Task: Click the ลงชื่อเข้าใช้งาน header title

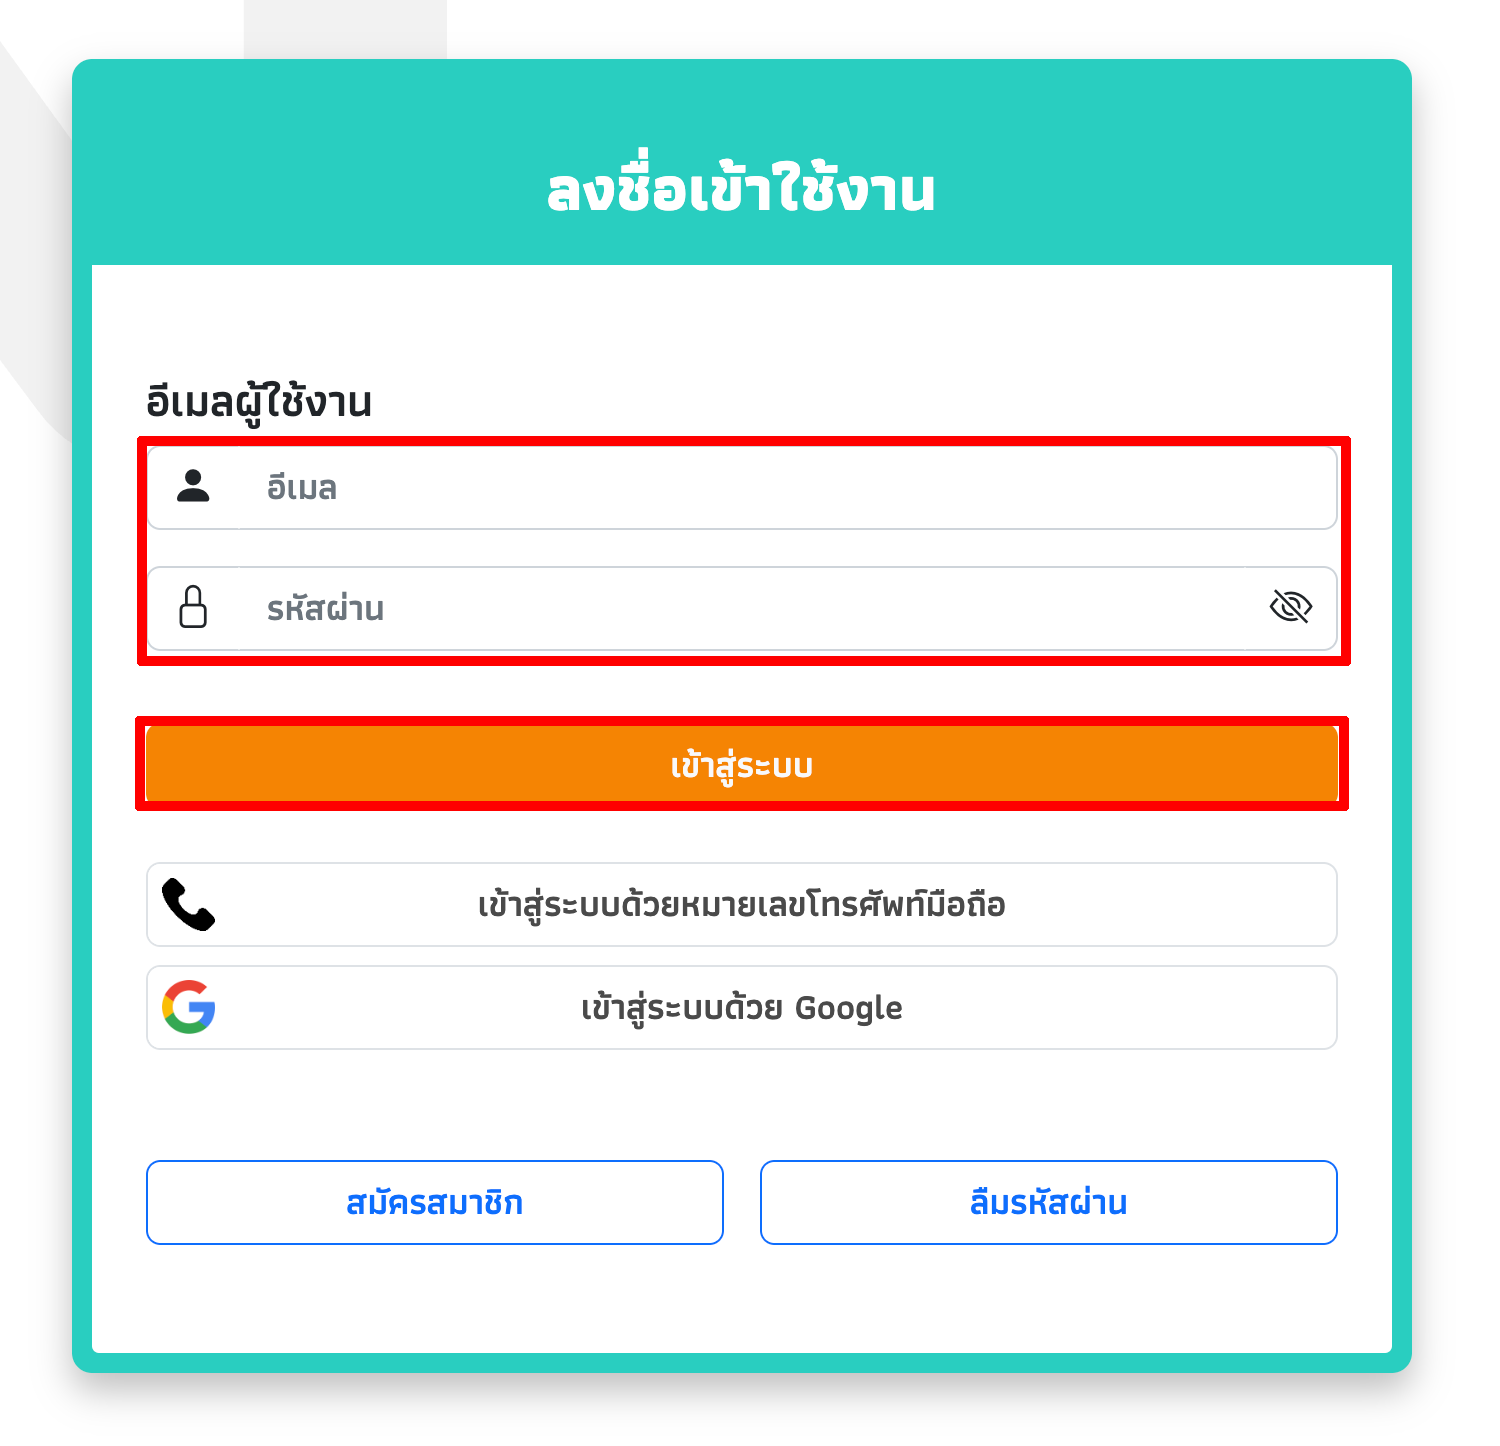Action: point(741,190)
